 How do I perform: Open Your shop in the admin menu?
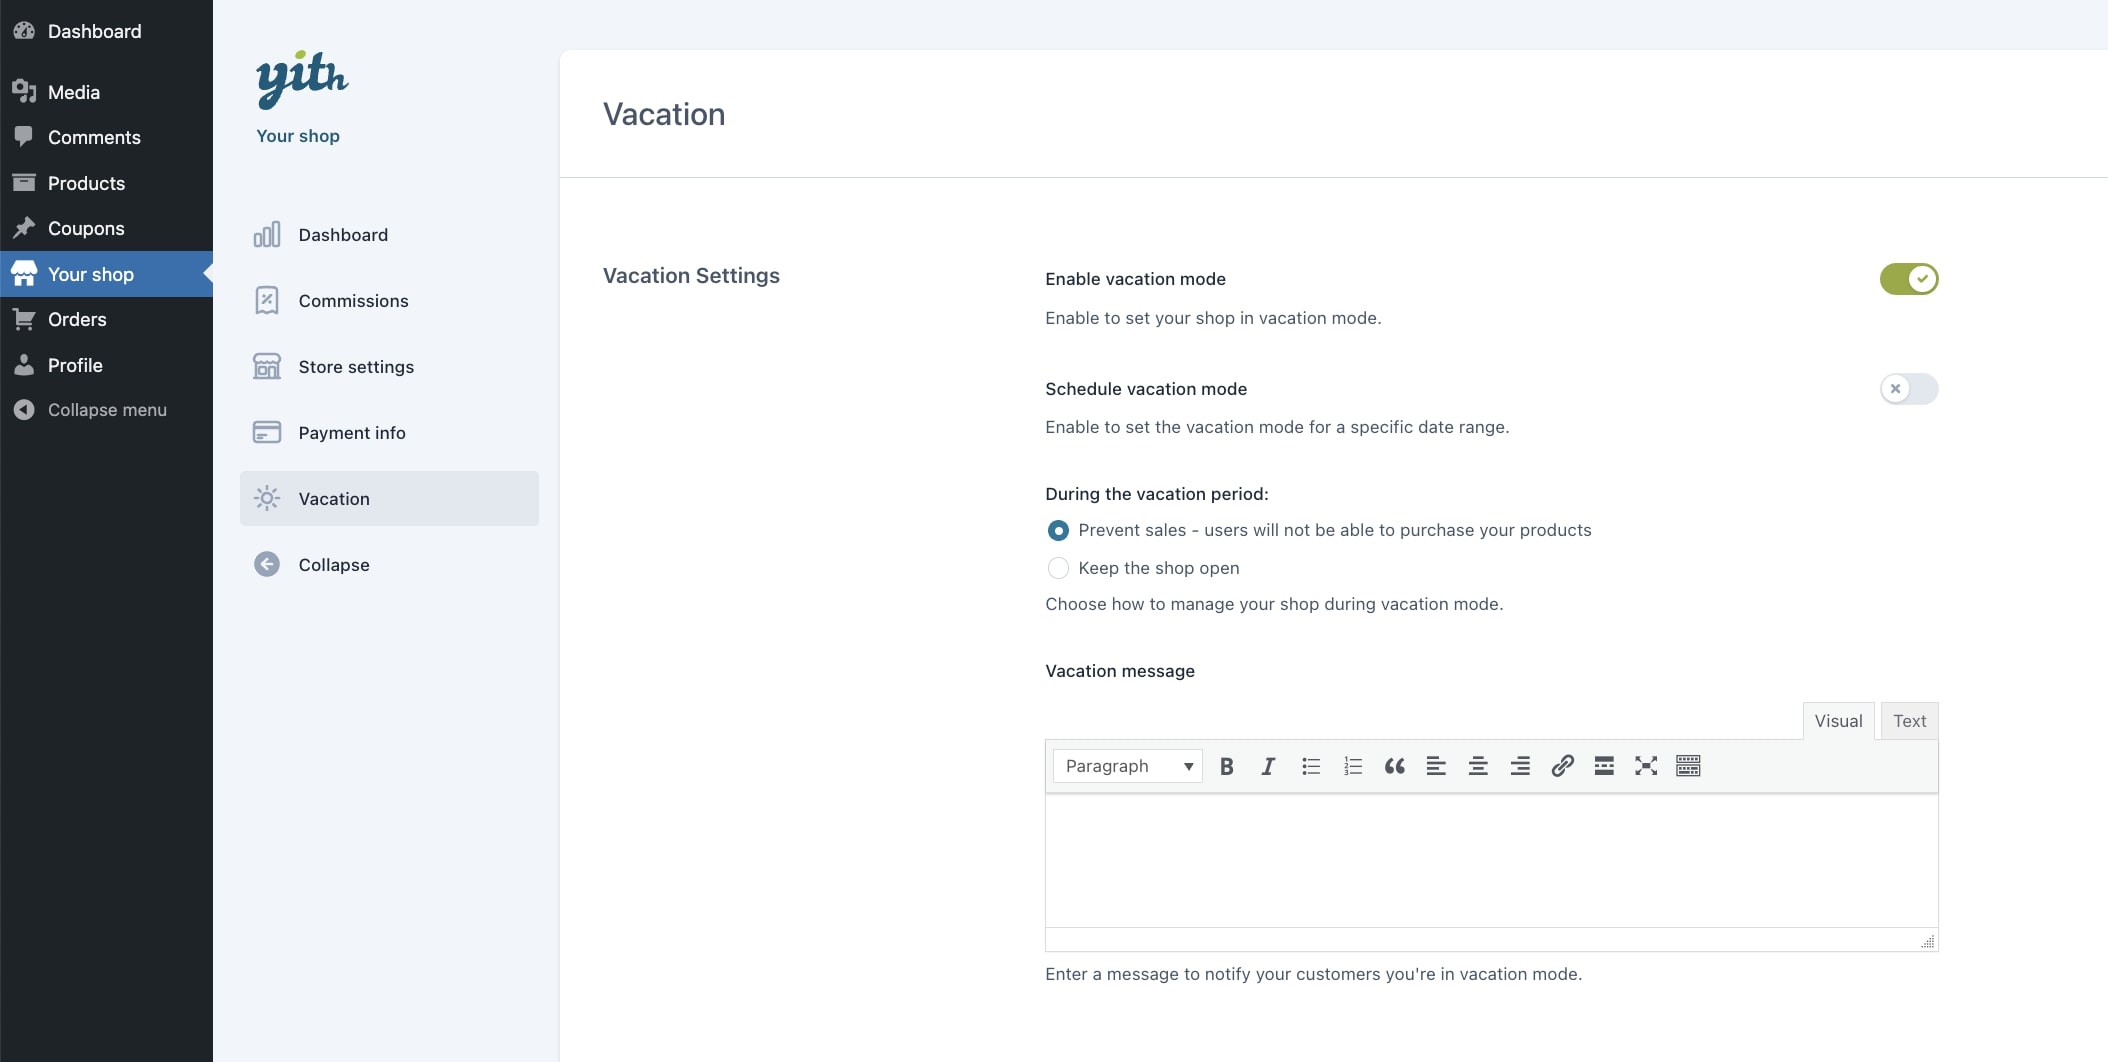click(x=106, y=274)
